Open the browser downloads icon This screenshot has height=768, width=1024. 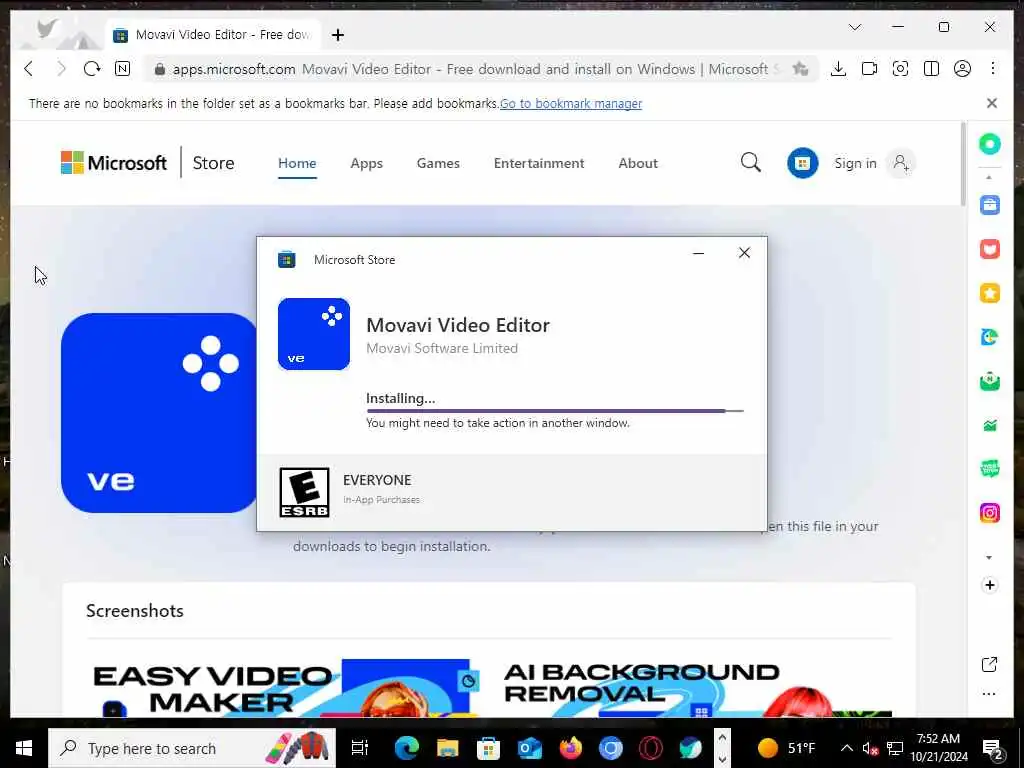[x=838, y=69]
